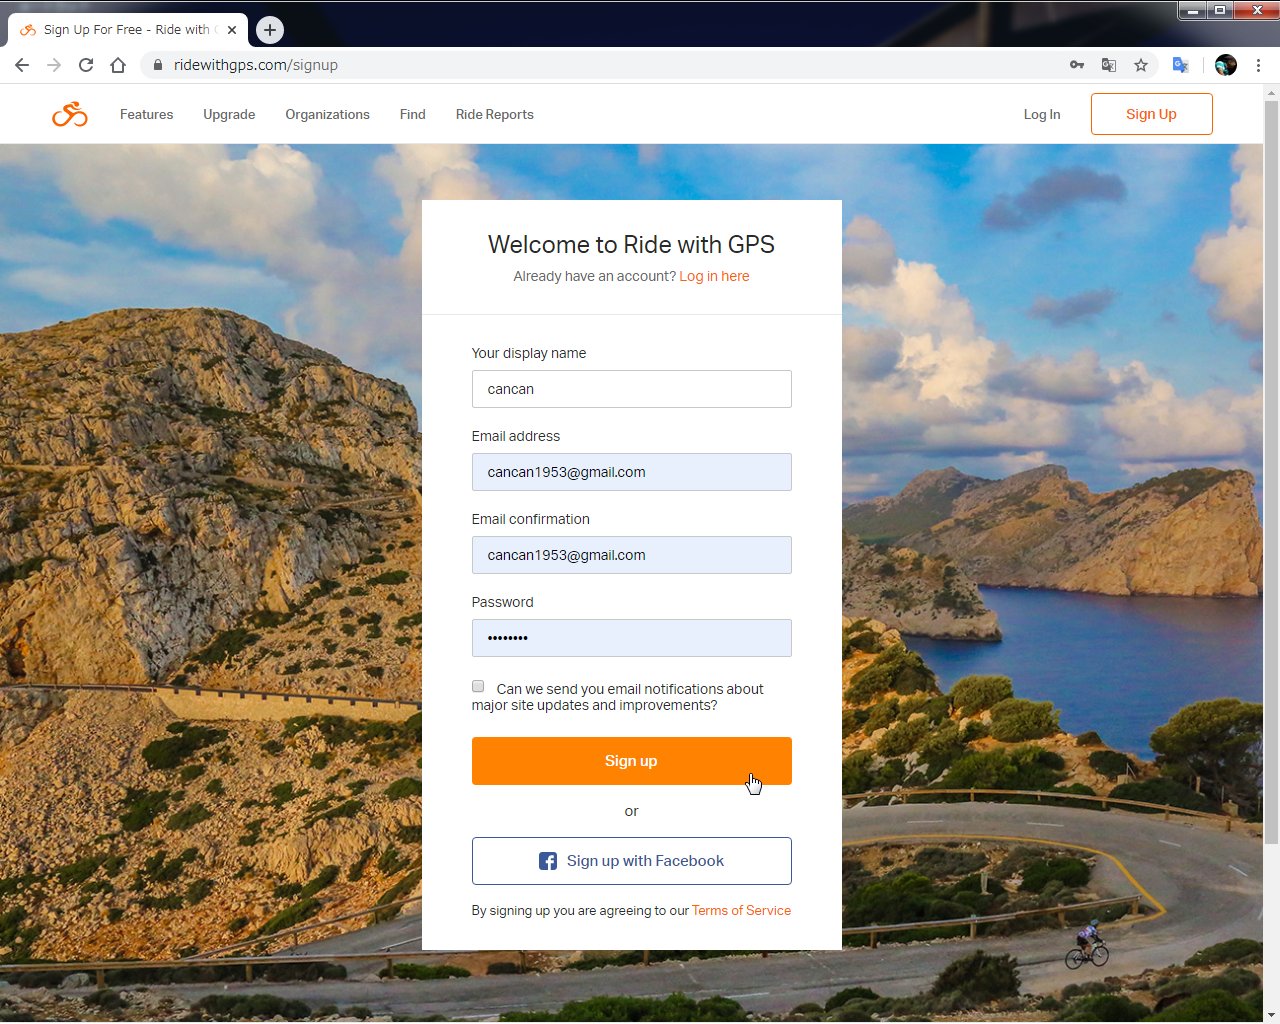This screenshot has width=1280, height=1024.
Task: Open the Chrome three-dot menu
Action: click(1258, 65)
